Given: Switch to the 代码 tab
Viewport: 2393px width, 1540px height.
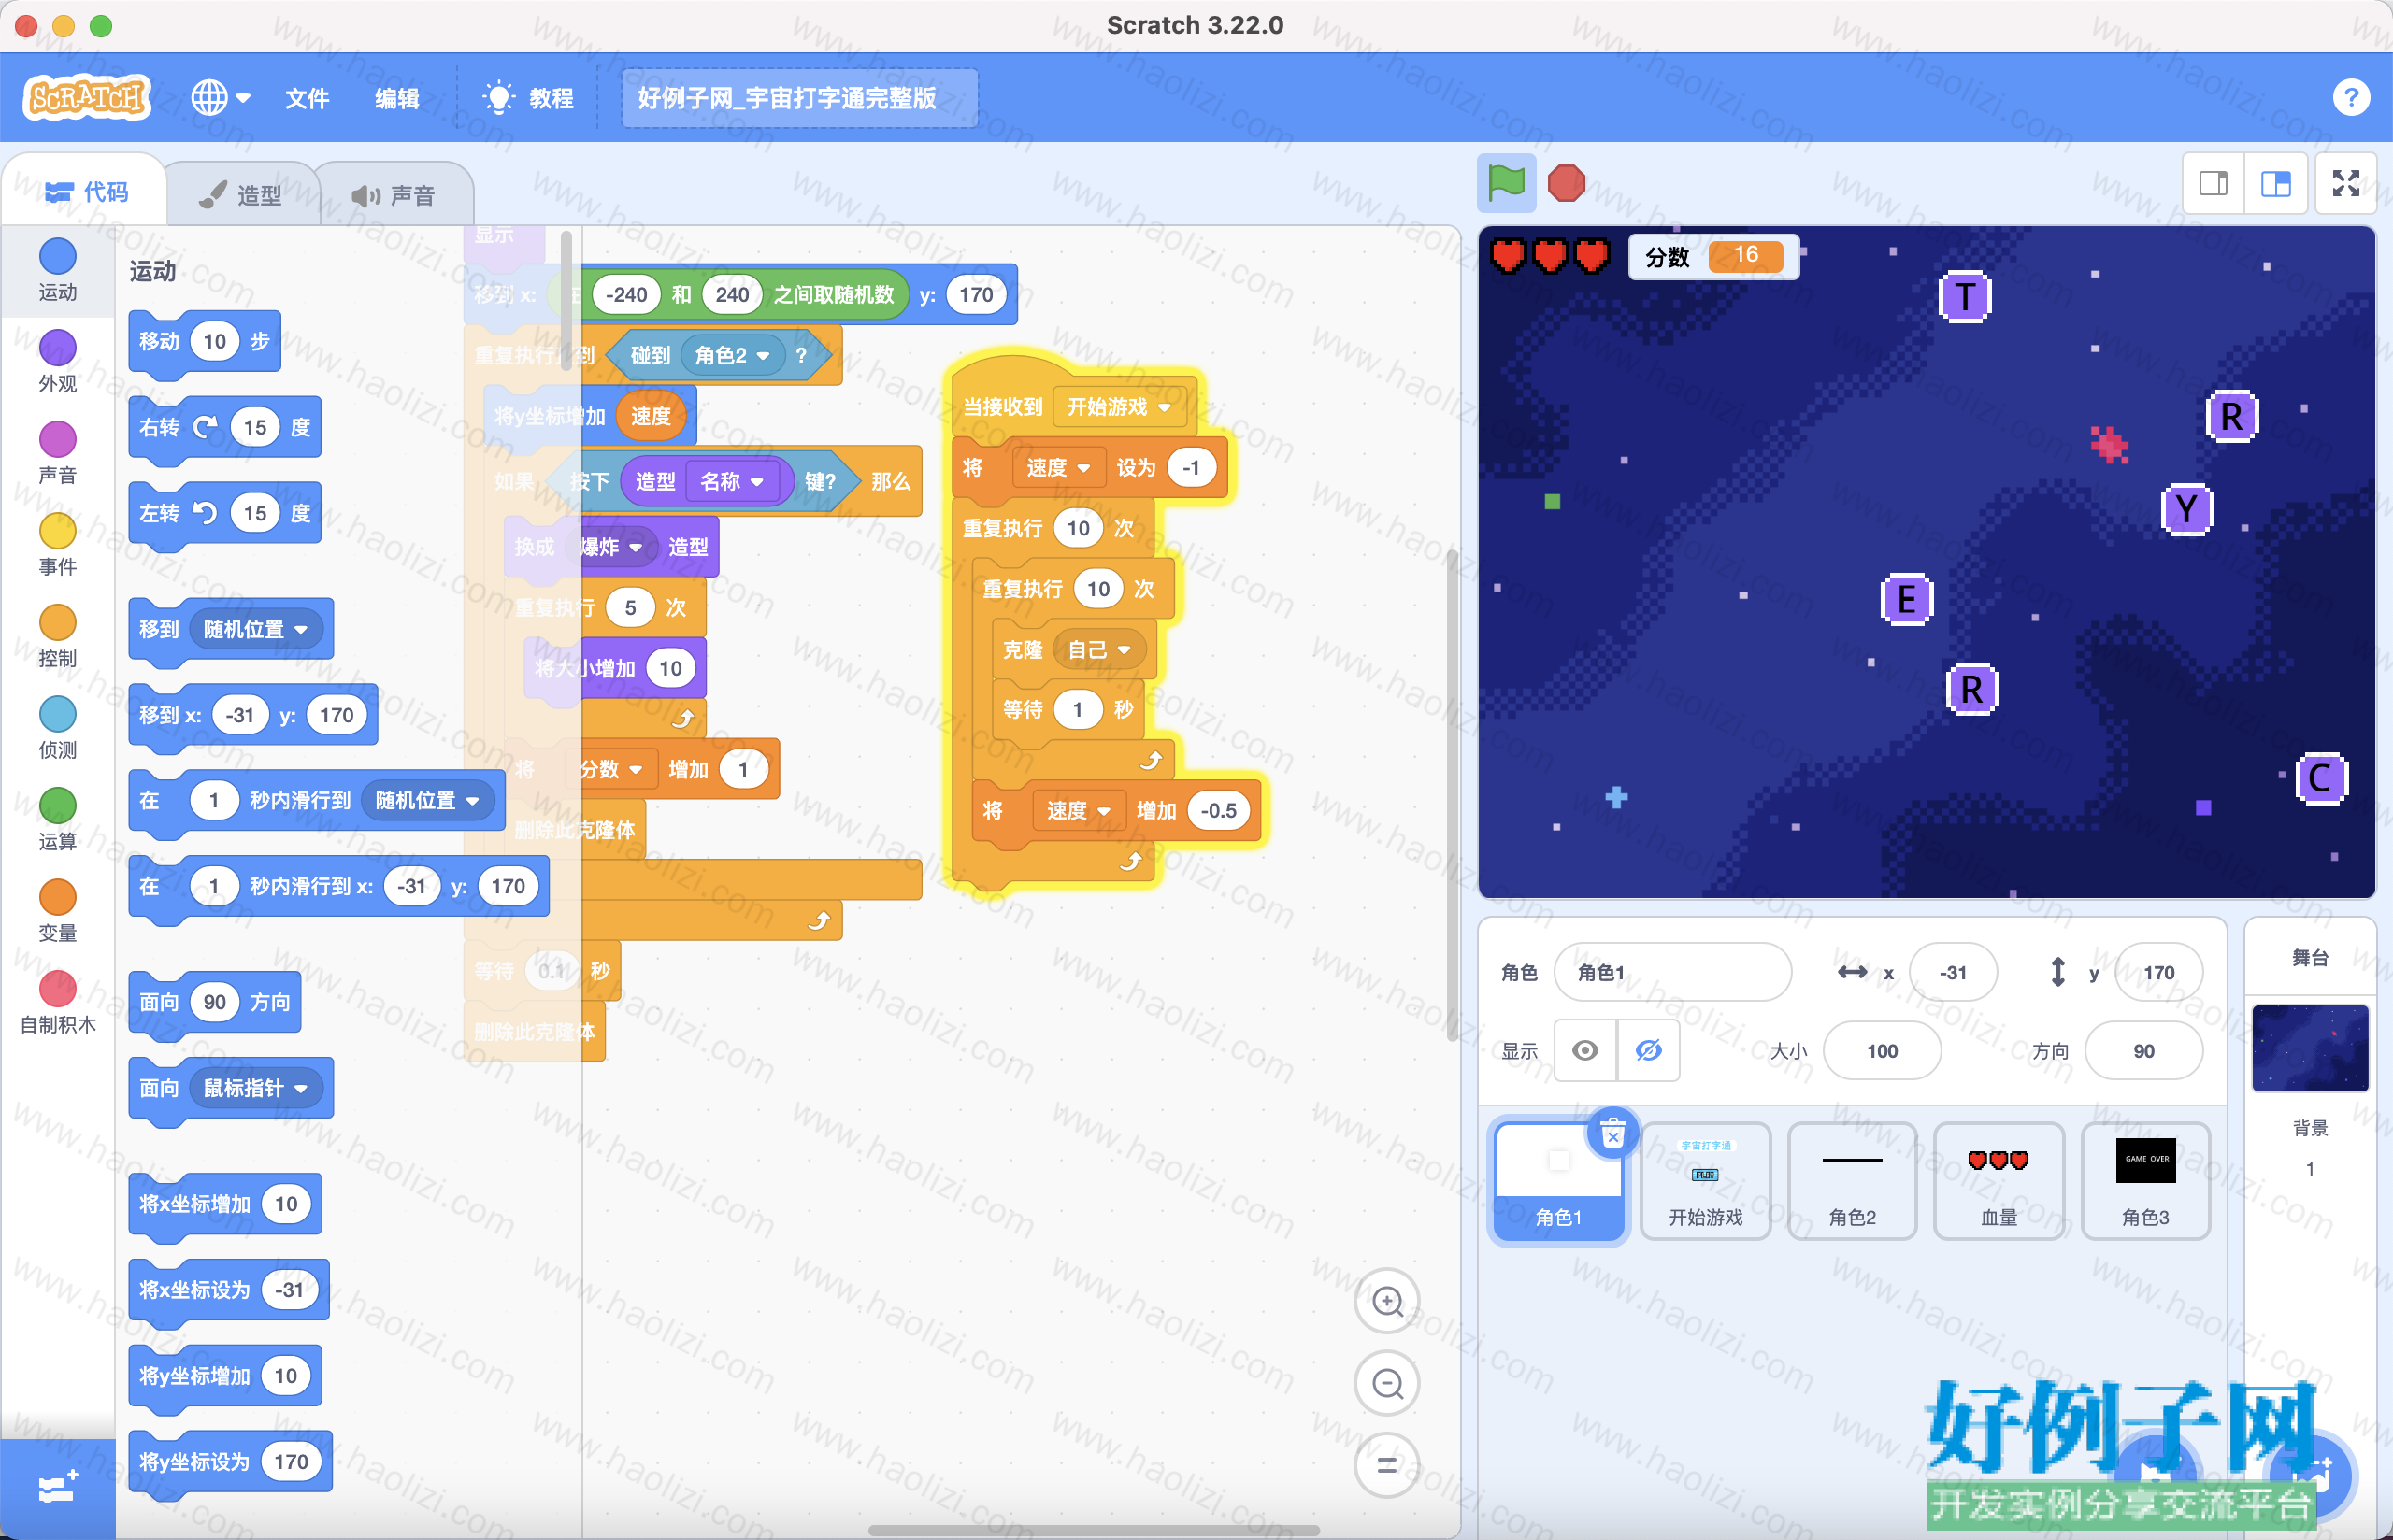Looking at the screenshot, I should click(87, 192).
